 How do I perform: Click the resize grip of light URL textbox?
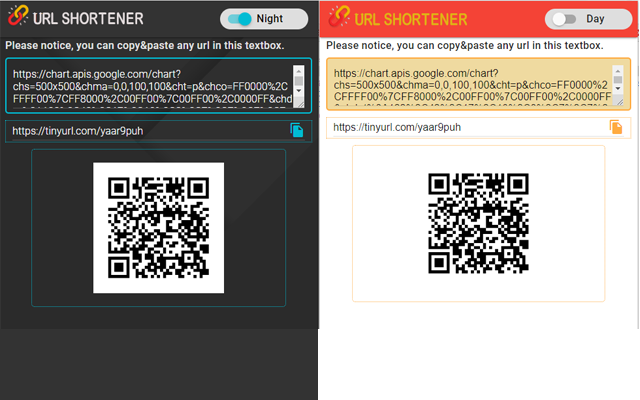[619, 101]
